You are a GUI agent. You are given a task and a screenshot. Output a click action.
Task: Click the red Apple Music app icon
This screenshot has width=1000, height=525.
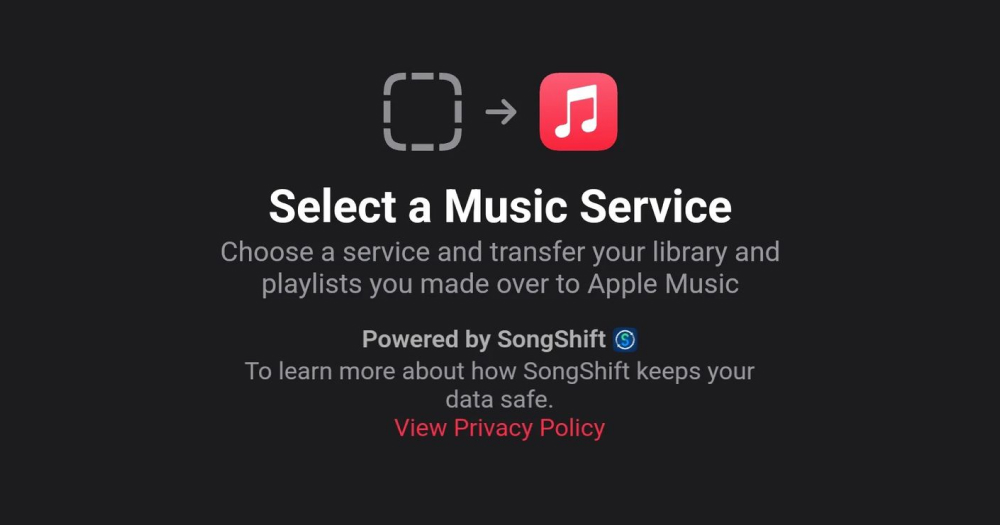click(578, 112)
